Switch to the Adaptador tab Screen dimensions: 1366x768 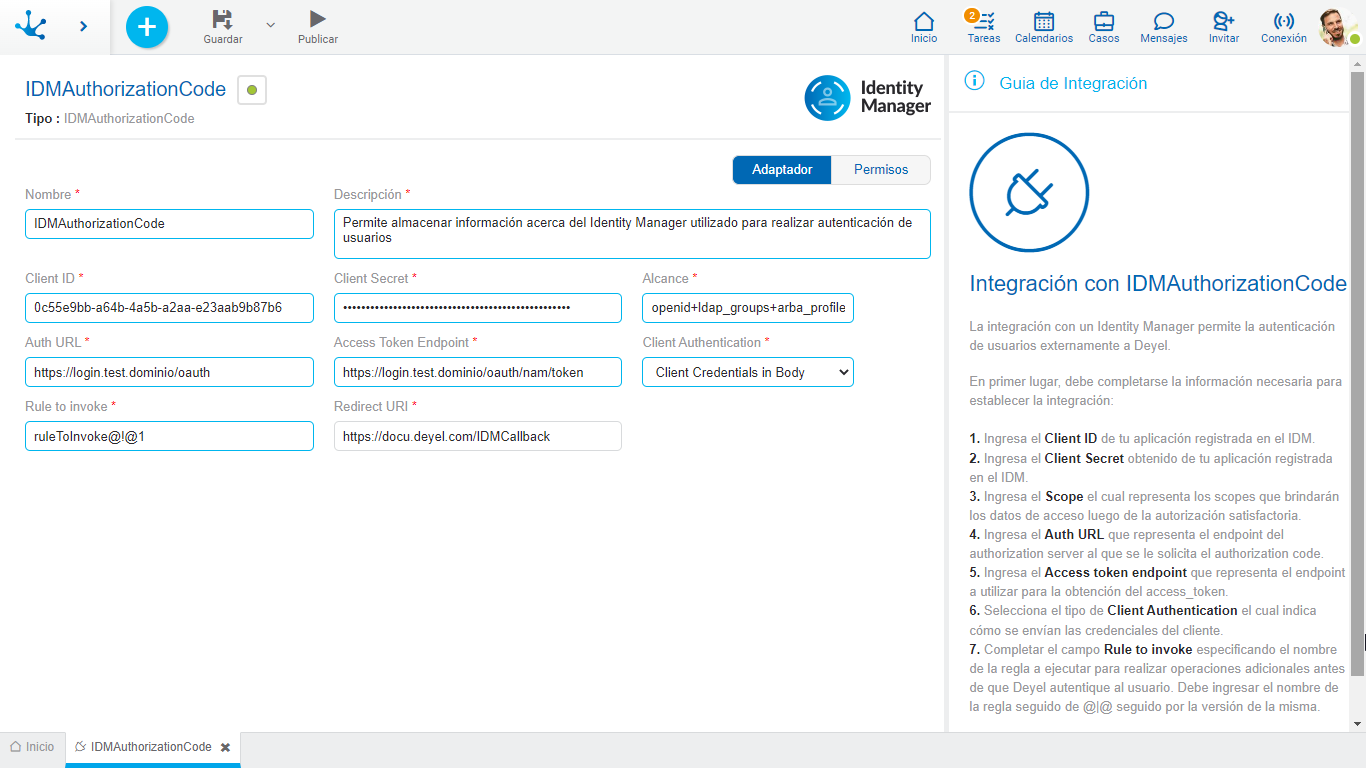(x=782, y=170)
